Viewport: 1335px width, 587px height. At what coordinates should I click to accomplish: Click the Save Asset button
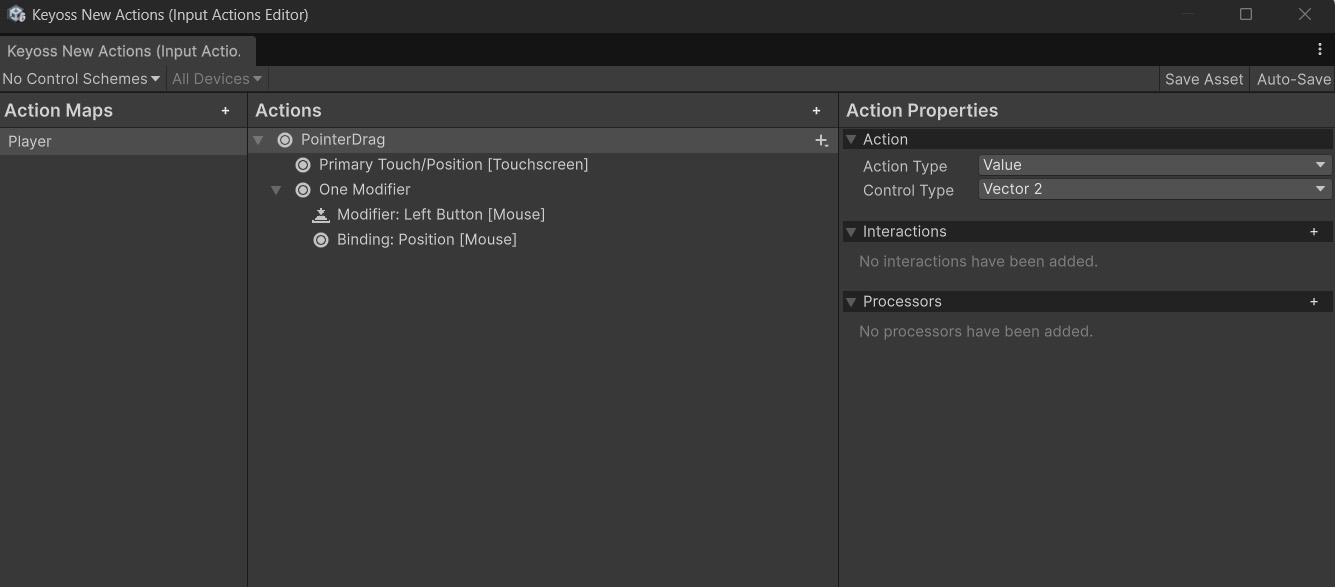1204,79
